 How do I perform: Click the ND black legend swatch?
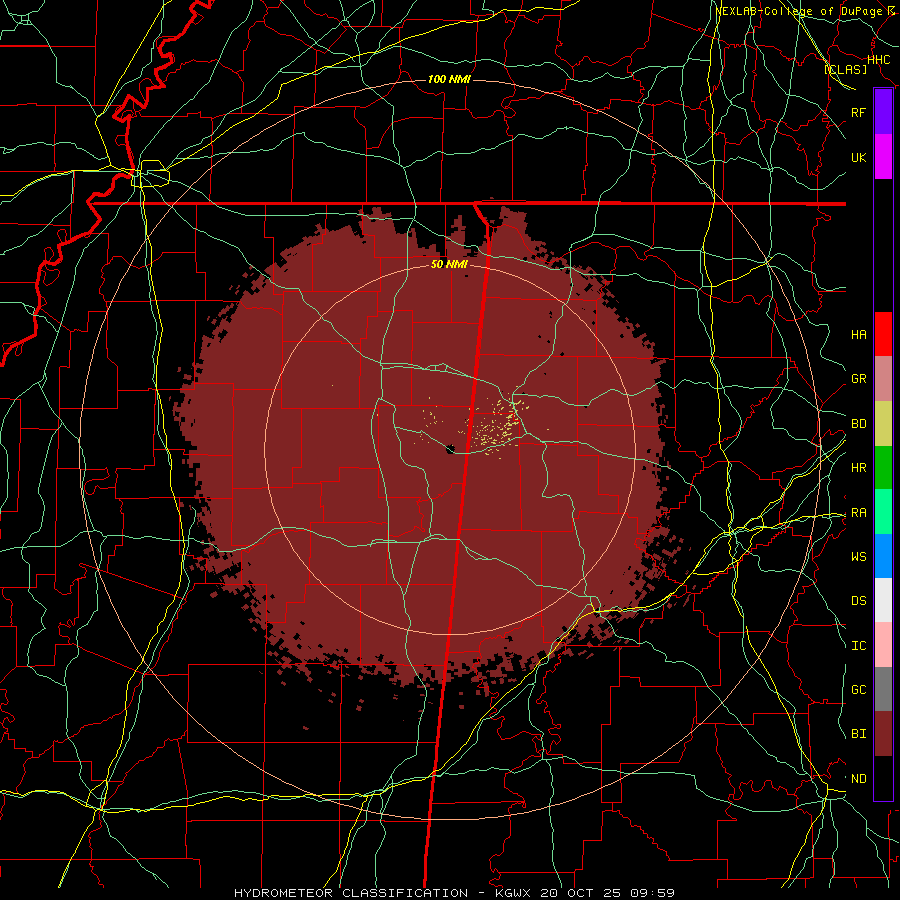(x=883, y=778)
